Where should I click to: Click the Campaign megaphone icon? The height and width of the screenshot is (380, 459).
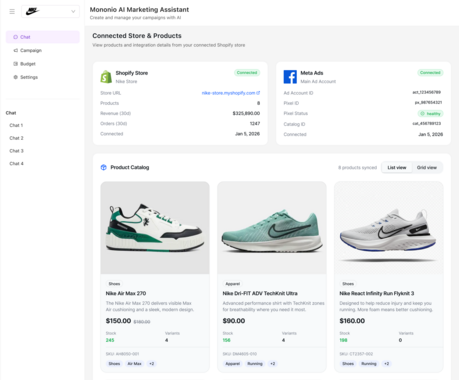point(15,50)
